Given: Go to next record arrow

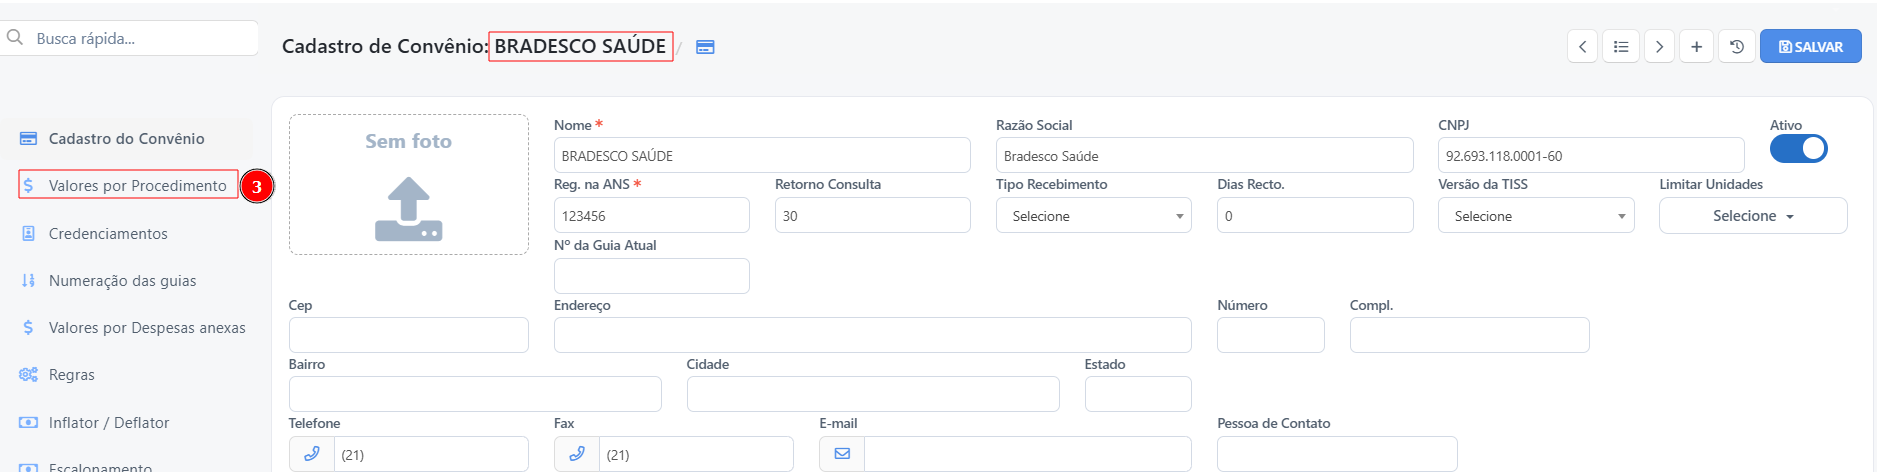Looking at the screenshot, I should pos(1659,47).
